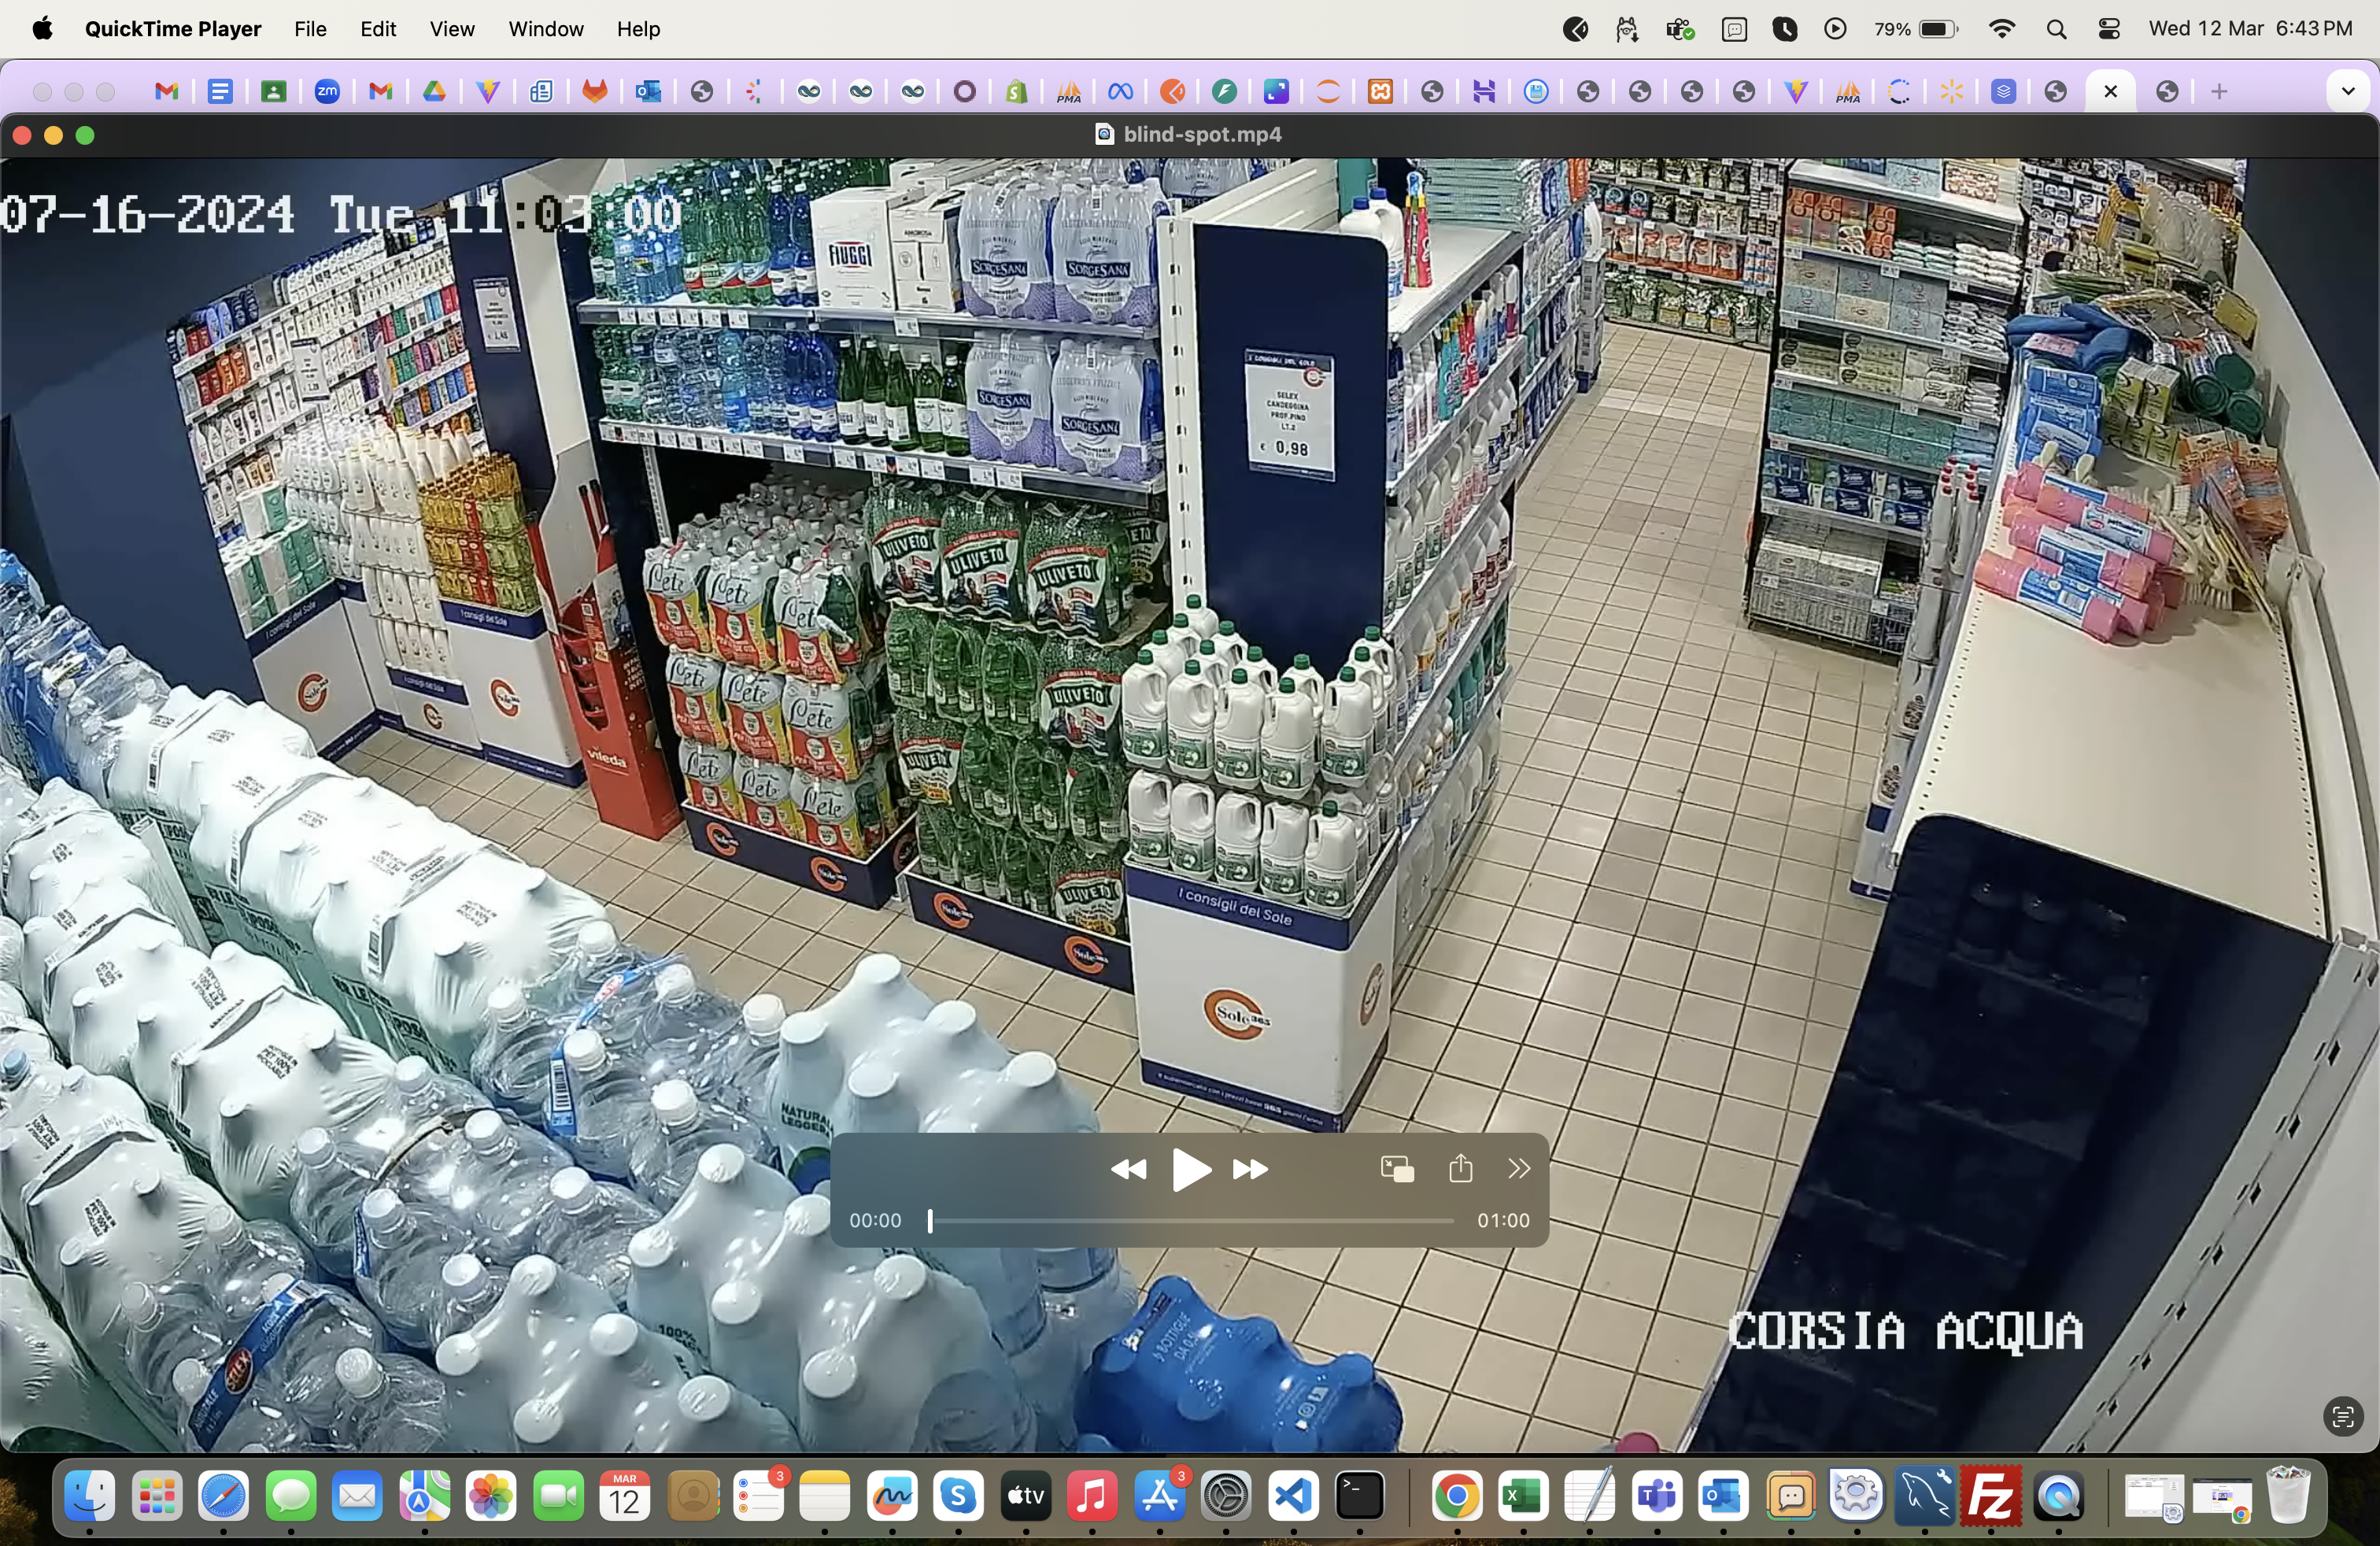The width and height of the screenshot is (2380, 1546).
Task: Click the fast-forward button in QuickTime controls
Action: [1251, 1169]
